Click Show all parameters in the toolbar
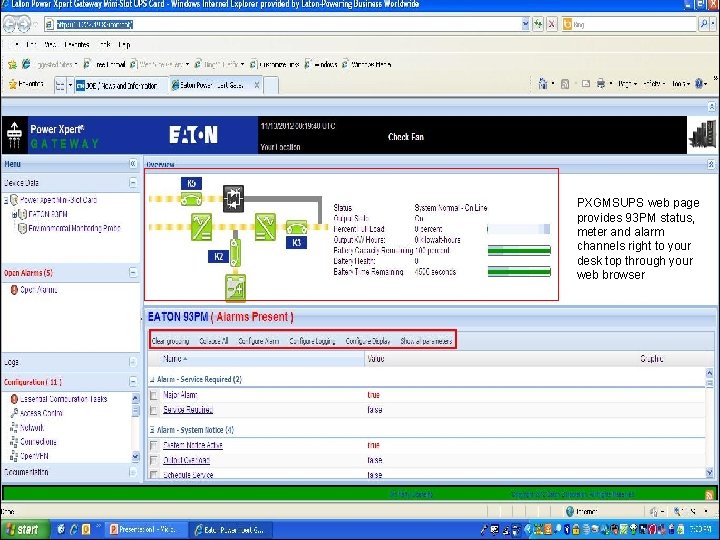This screenshot has height=540, width=720. click(x=426, y=341)
